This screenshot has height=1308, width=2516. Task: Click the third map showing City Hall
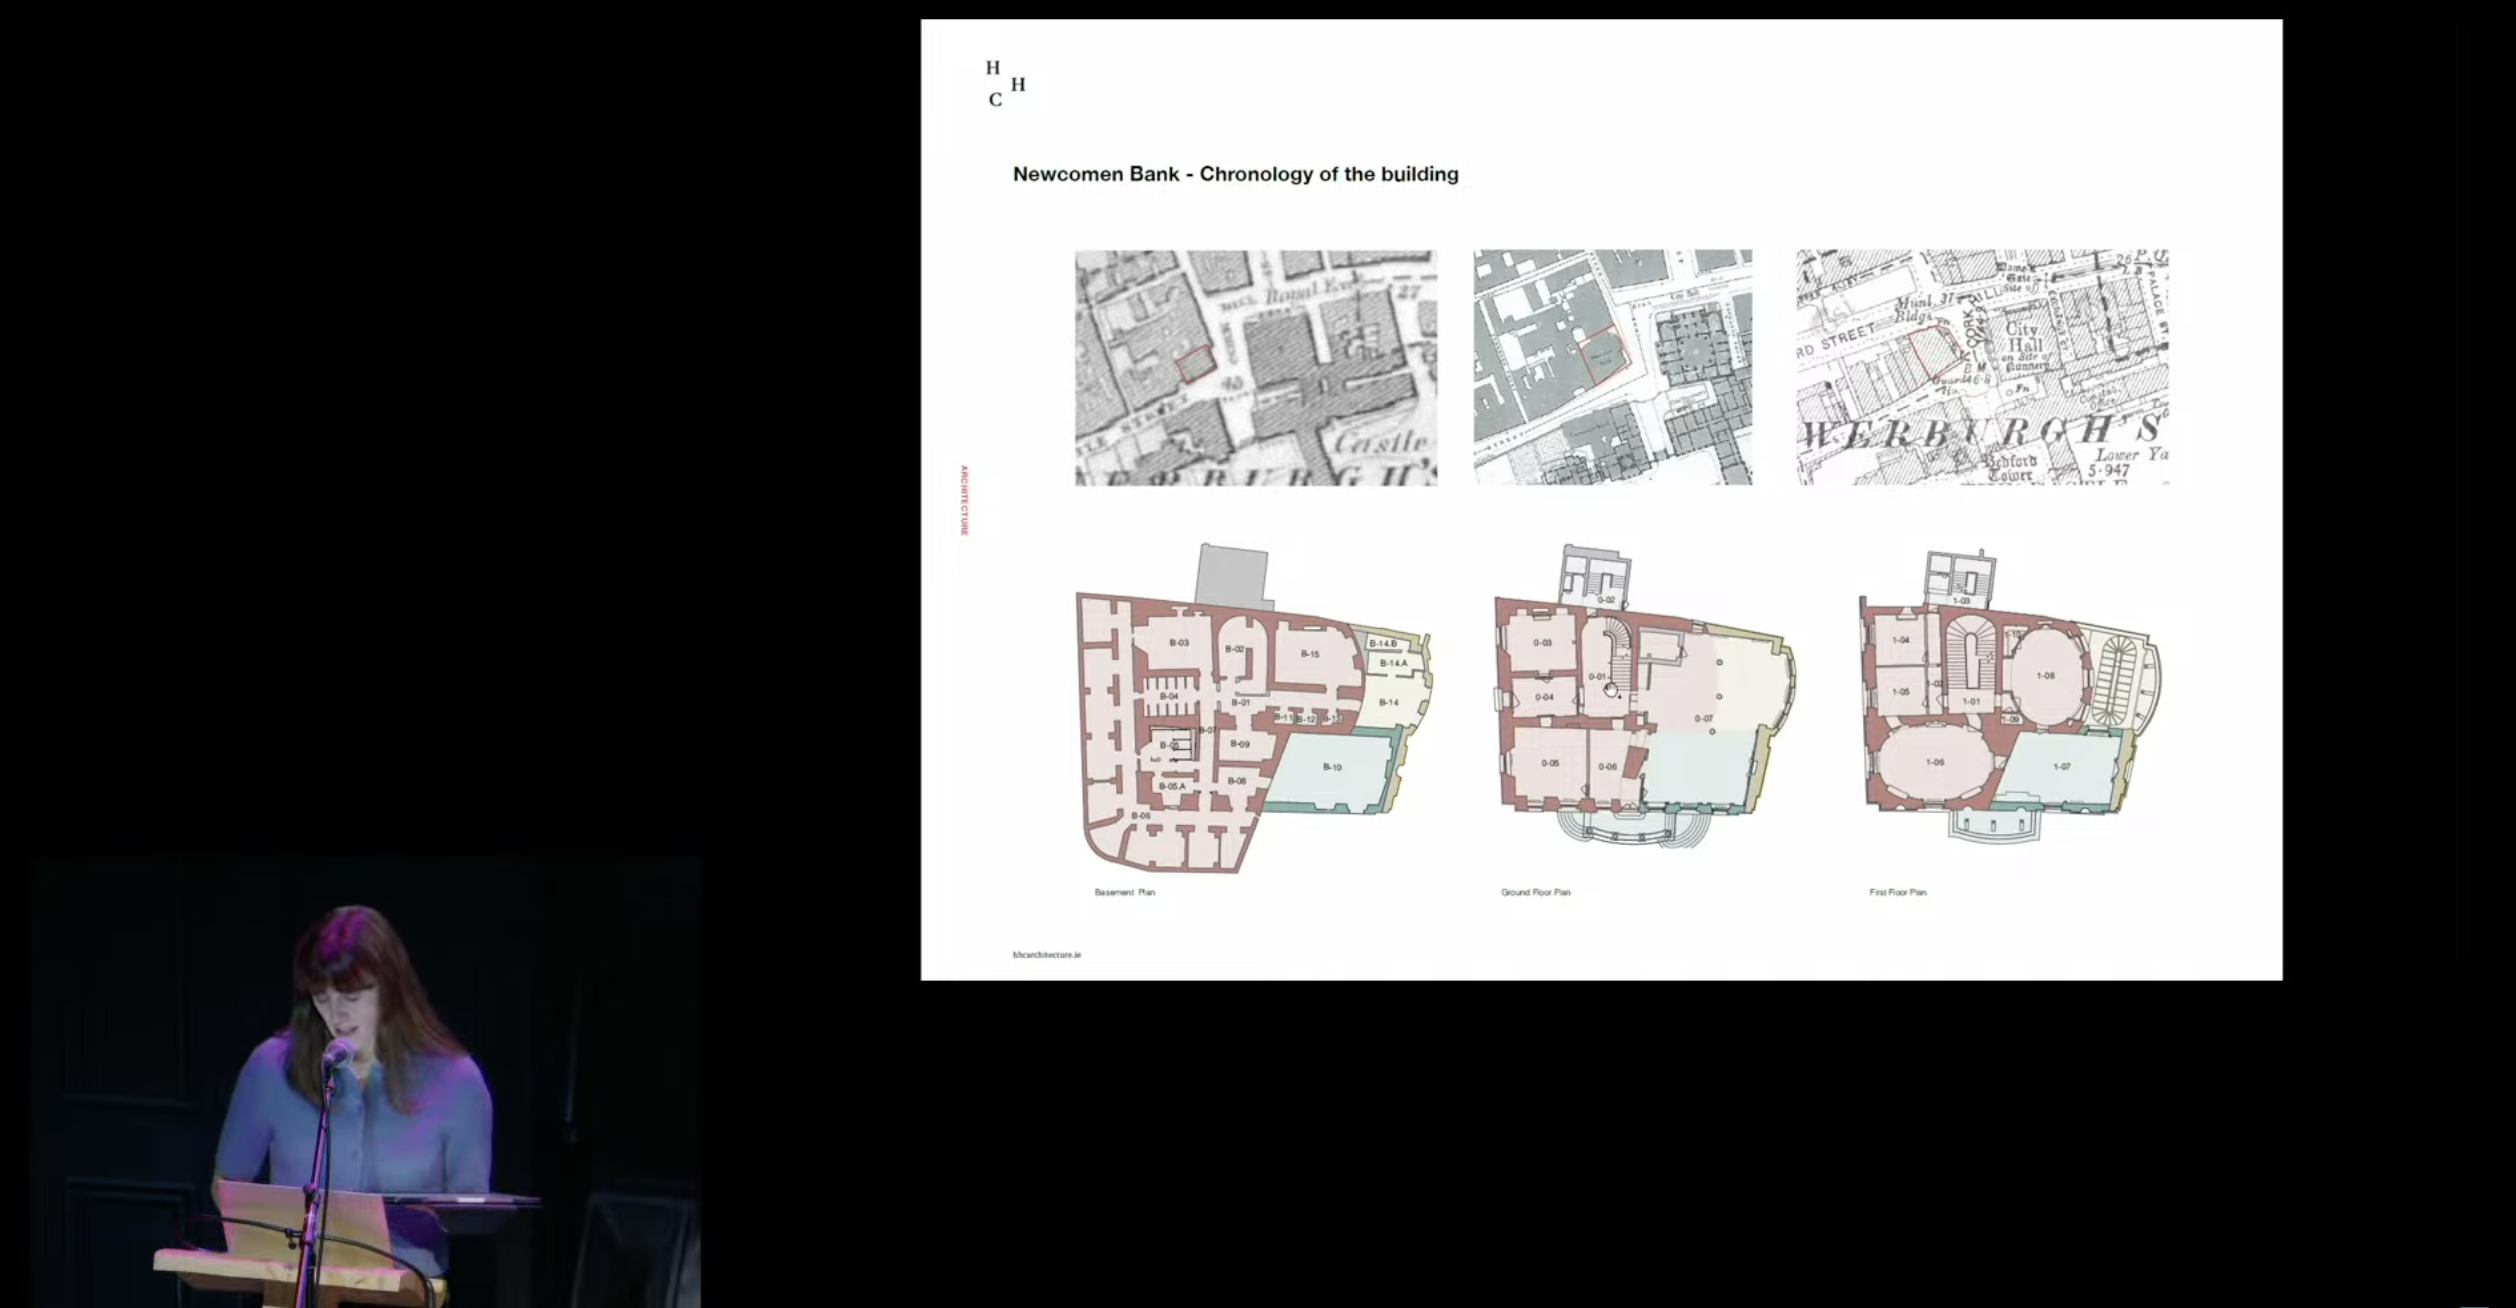pos(1982,367)
